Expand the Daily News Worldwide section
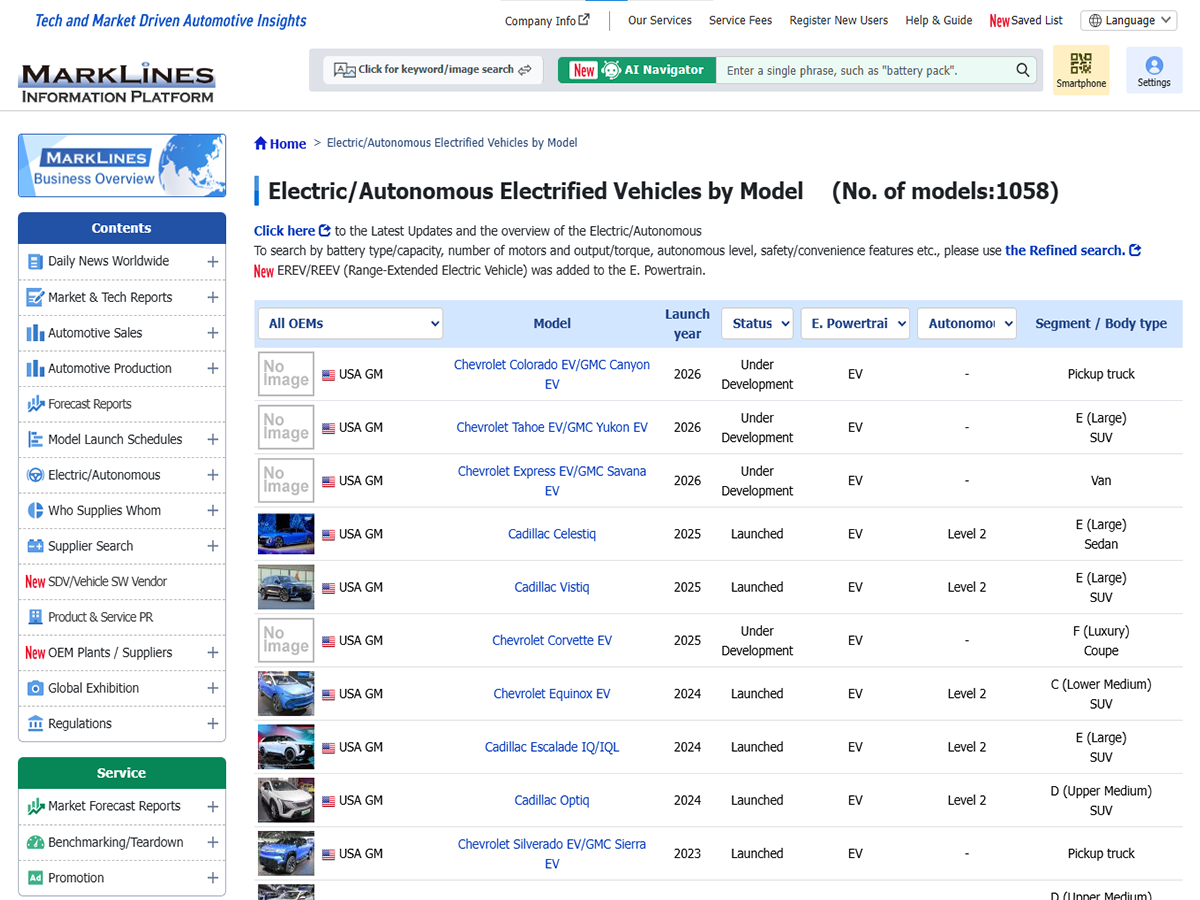The width and height of the screenshot is (1200, 900). [212, 262]
